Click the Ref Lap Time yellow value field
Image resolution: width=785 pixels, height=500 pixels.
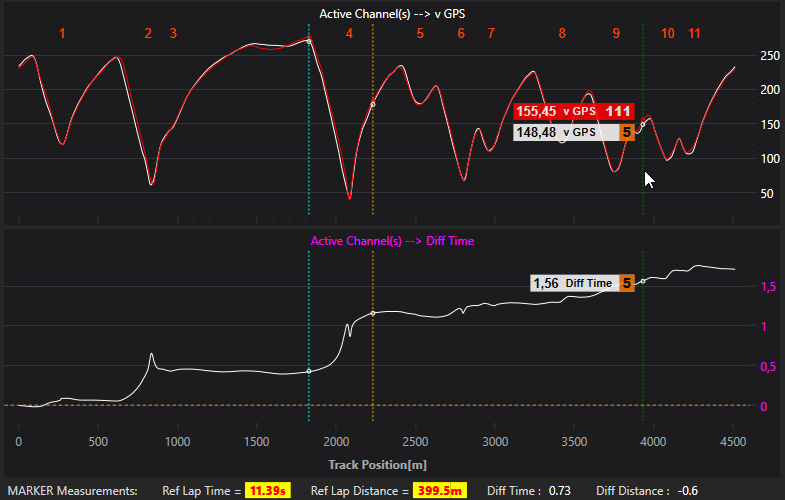[x=267, y=490]
